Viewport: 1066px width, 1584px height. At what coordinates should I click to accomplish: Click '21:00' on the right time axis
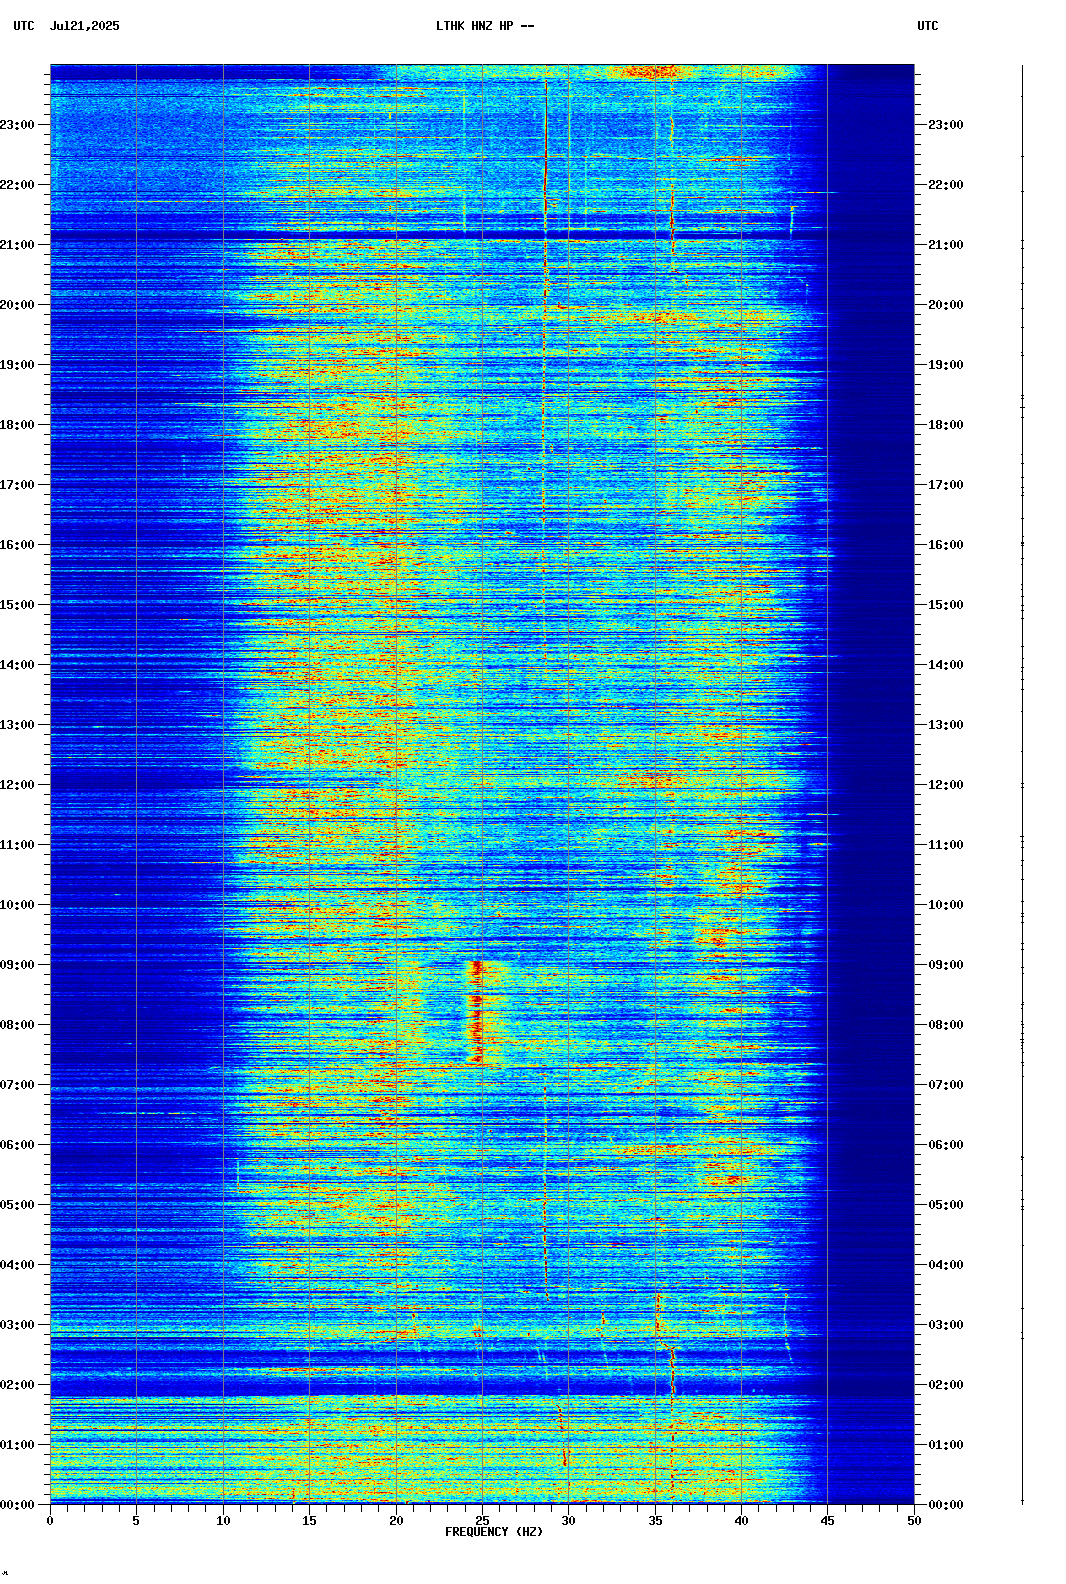(946, 245)
